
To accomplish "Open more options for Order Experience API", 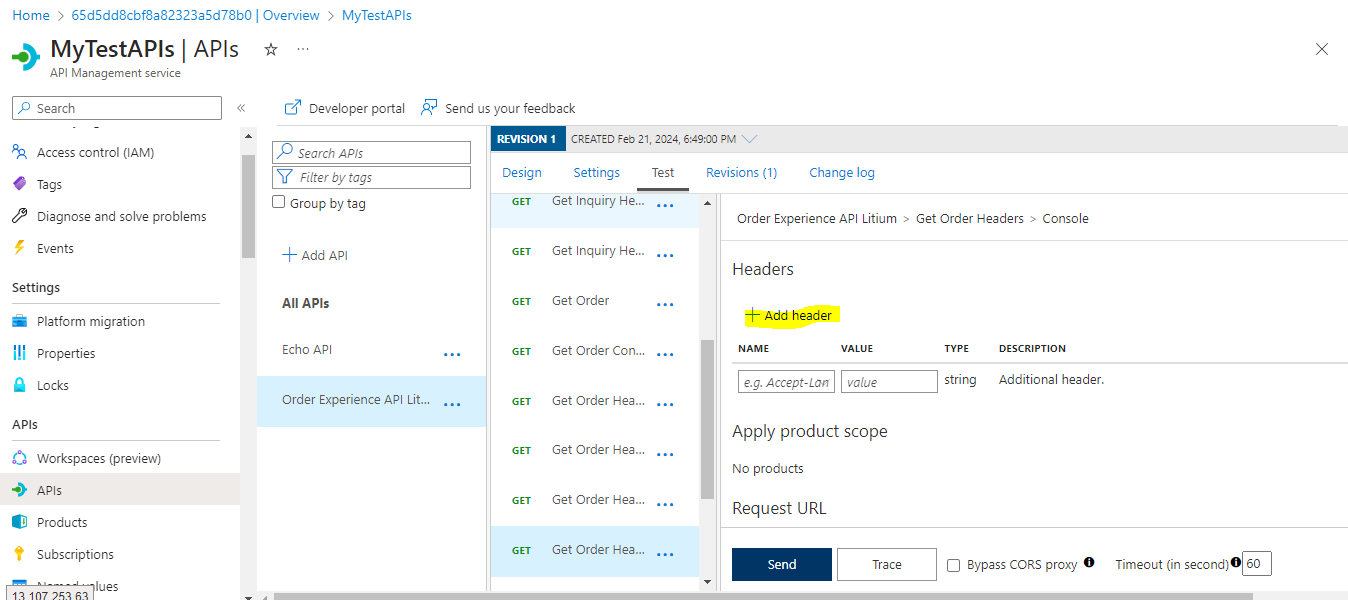I will point(452,404).
